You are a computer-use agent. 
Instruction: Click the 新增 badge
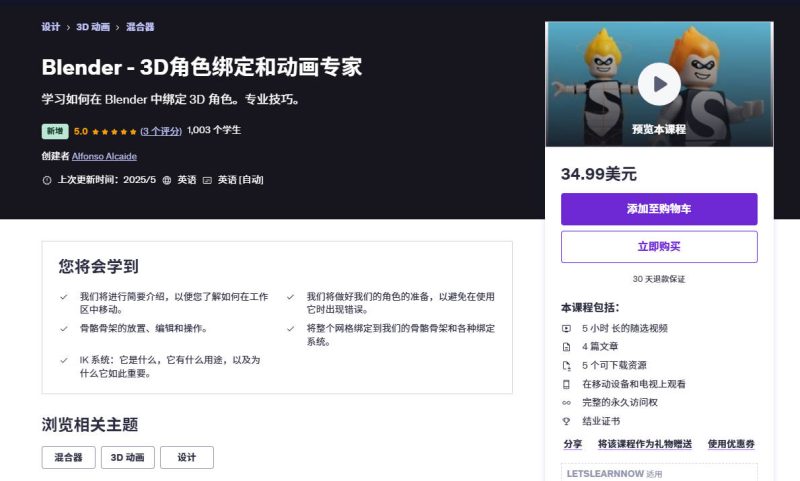click(x=55, y=131)
